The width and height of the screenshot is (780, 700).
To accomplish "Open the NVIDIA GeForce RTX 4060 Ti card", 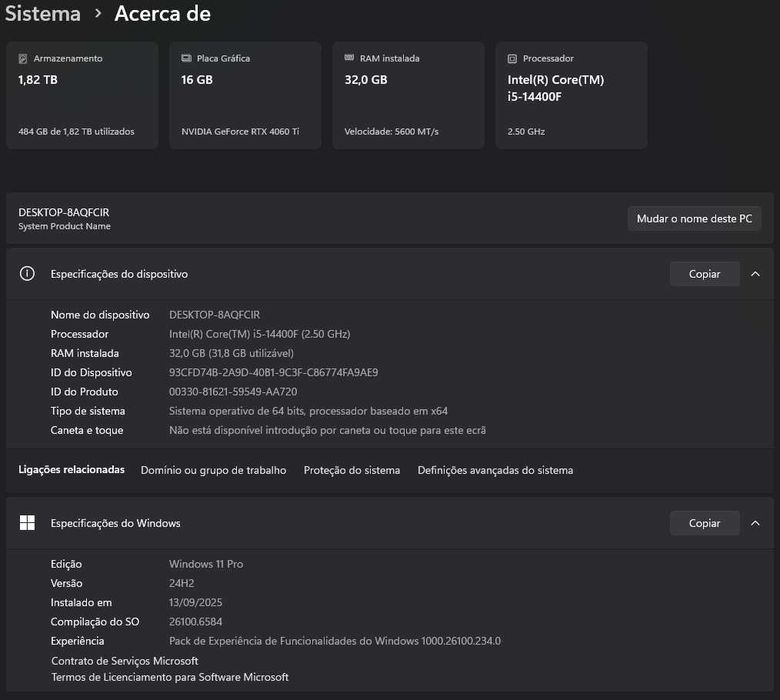I will (x=245, y=95).
